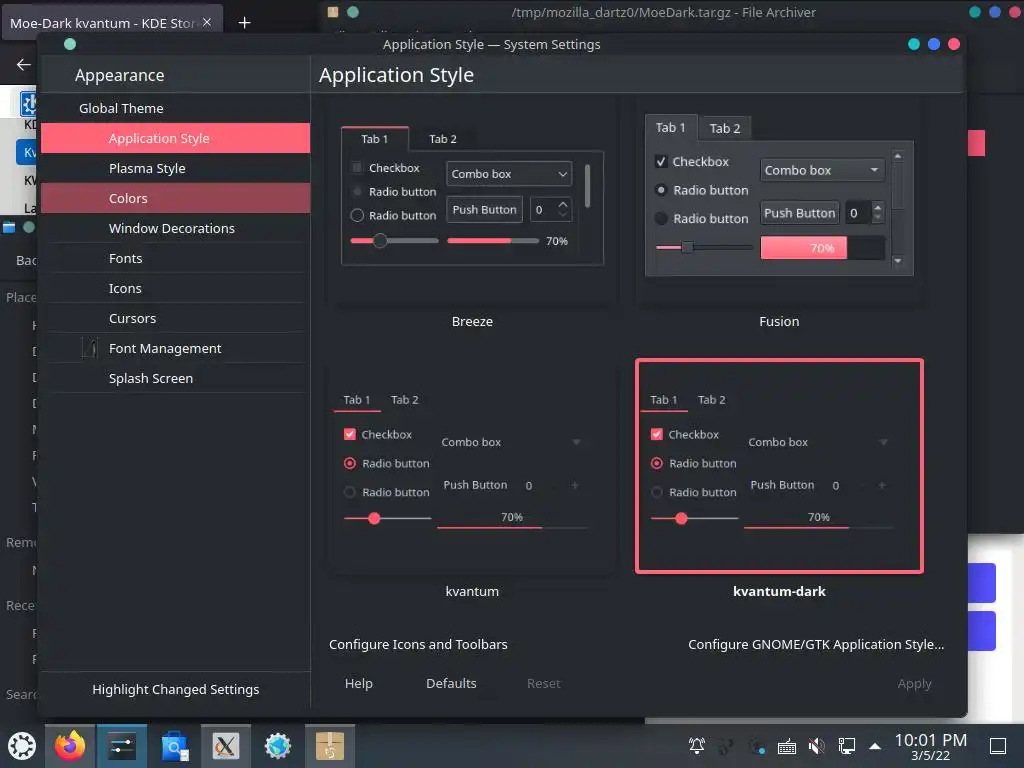Open Icons settings page
This screenshot has height=768, width=1024.
click(175, 289)
